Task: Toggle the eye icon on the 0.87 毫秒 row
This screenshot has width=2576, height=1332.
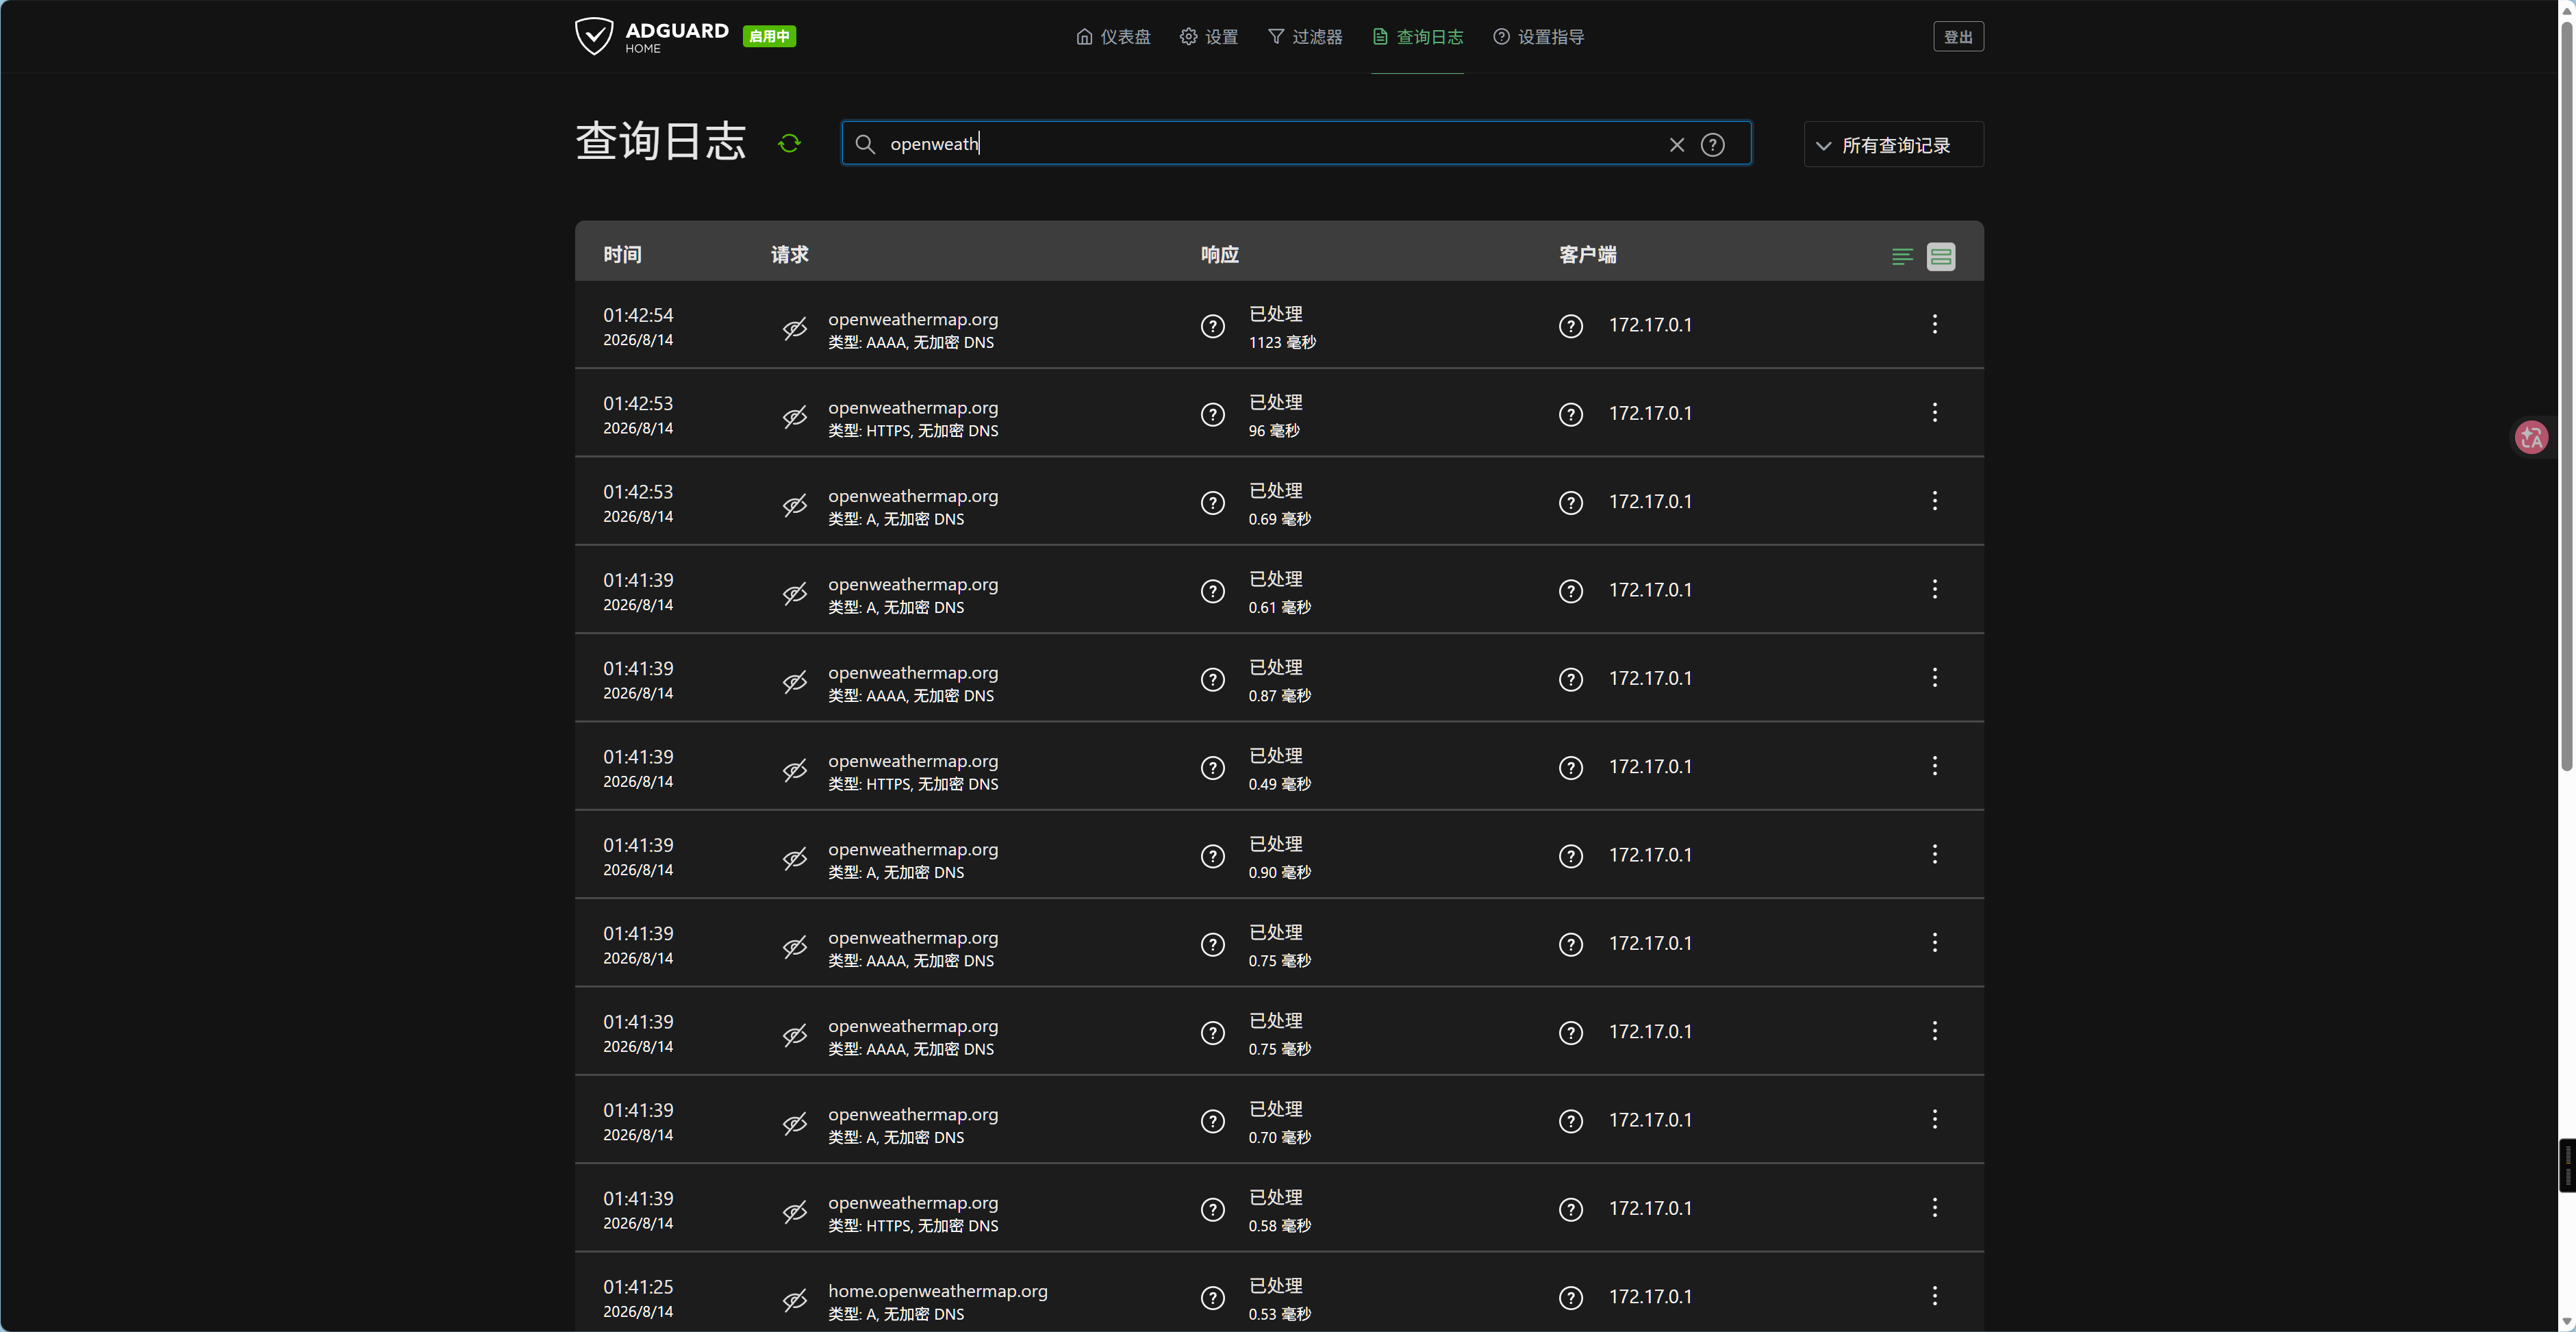Action: 795,682
